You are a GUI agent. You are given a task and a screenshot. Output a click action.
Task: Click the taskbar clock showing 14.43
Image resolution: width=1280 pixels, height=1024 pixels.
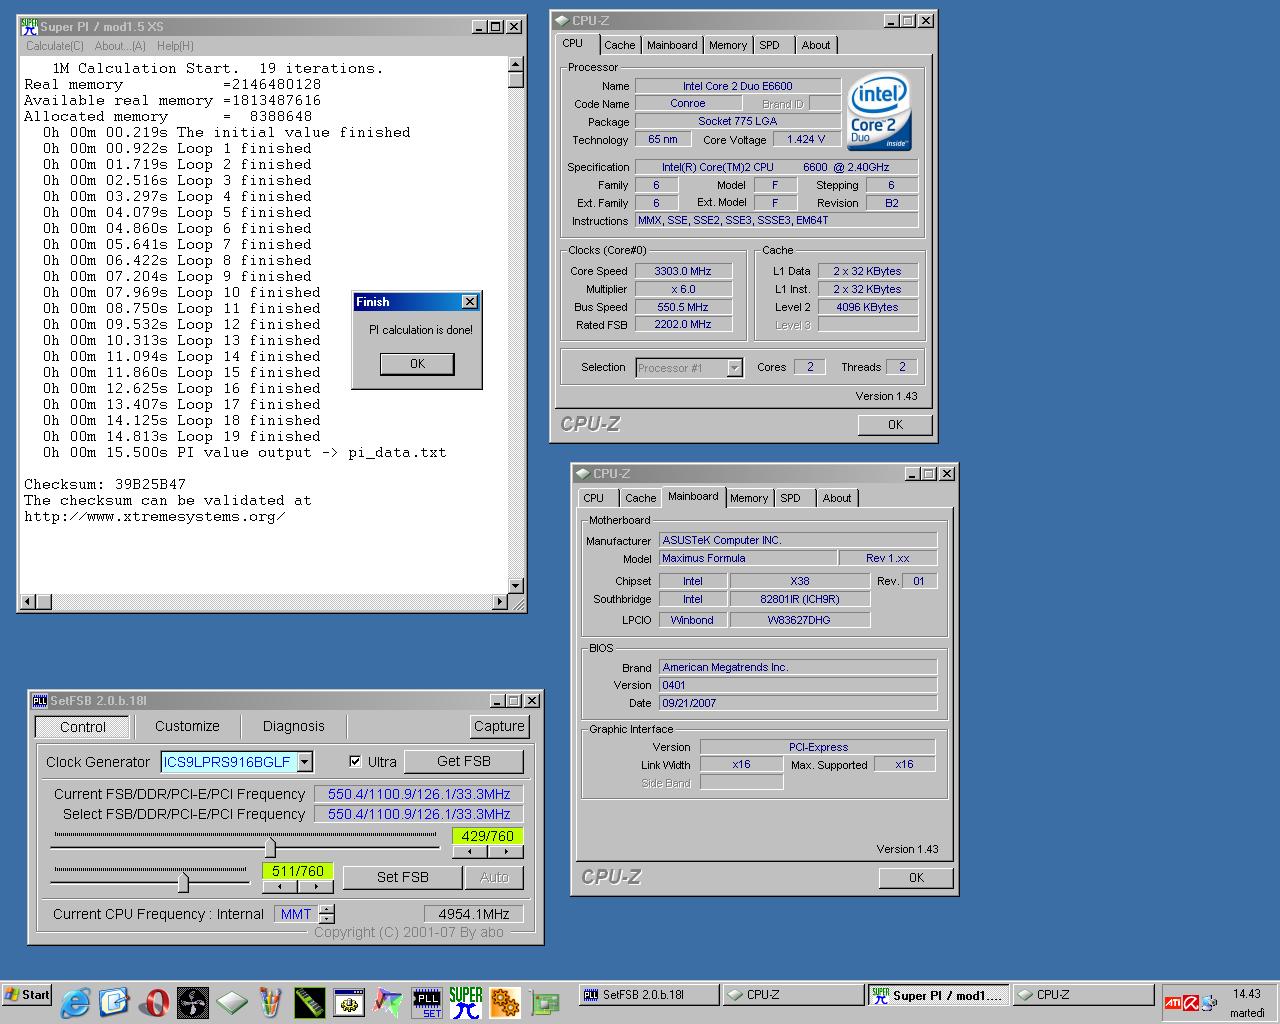1247,994
